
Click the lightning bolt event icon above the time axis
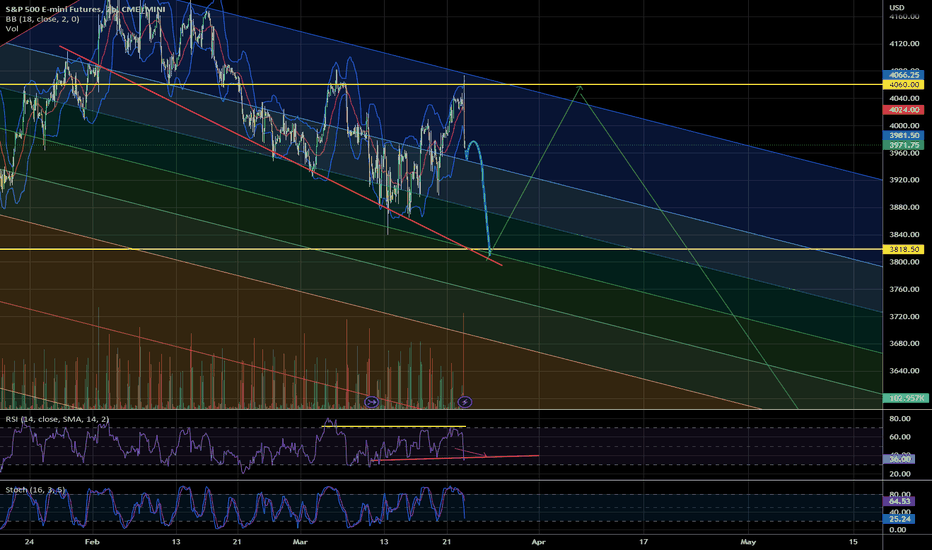tap(465, 403)
